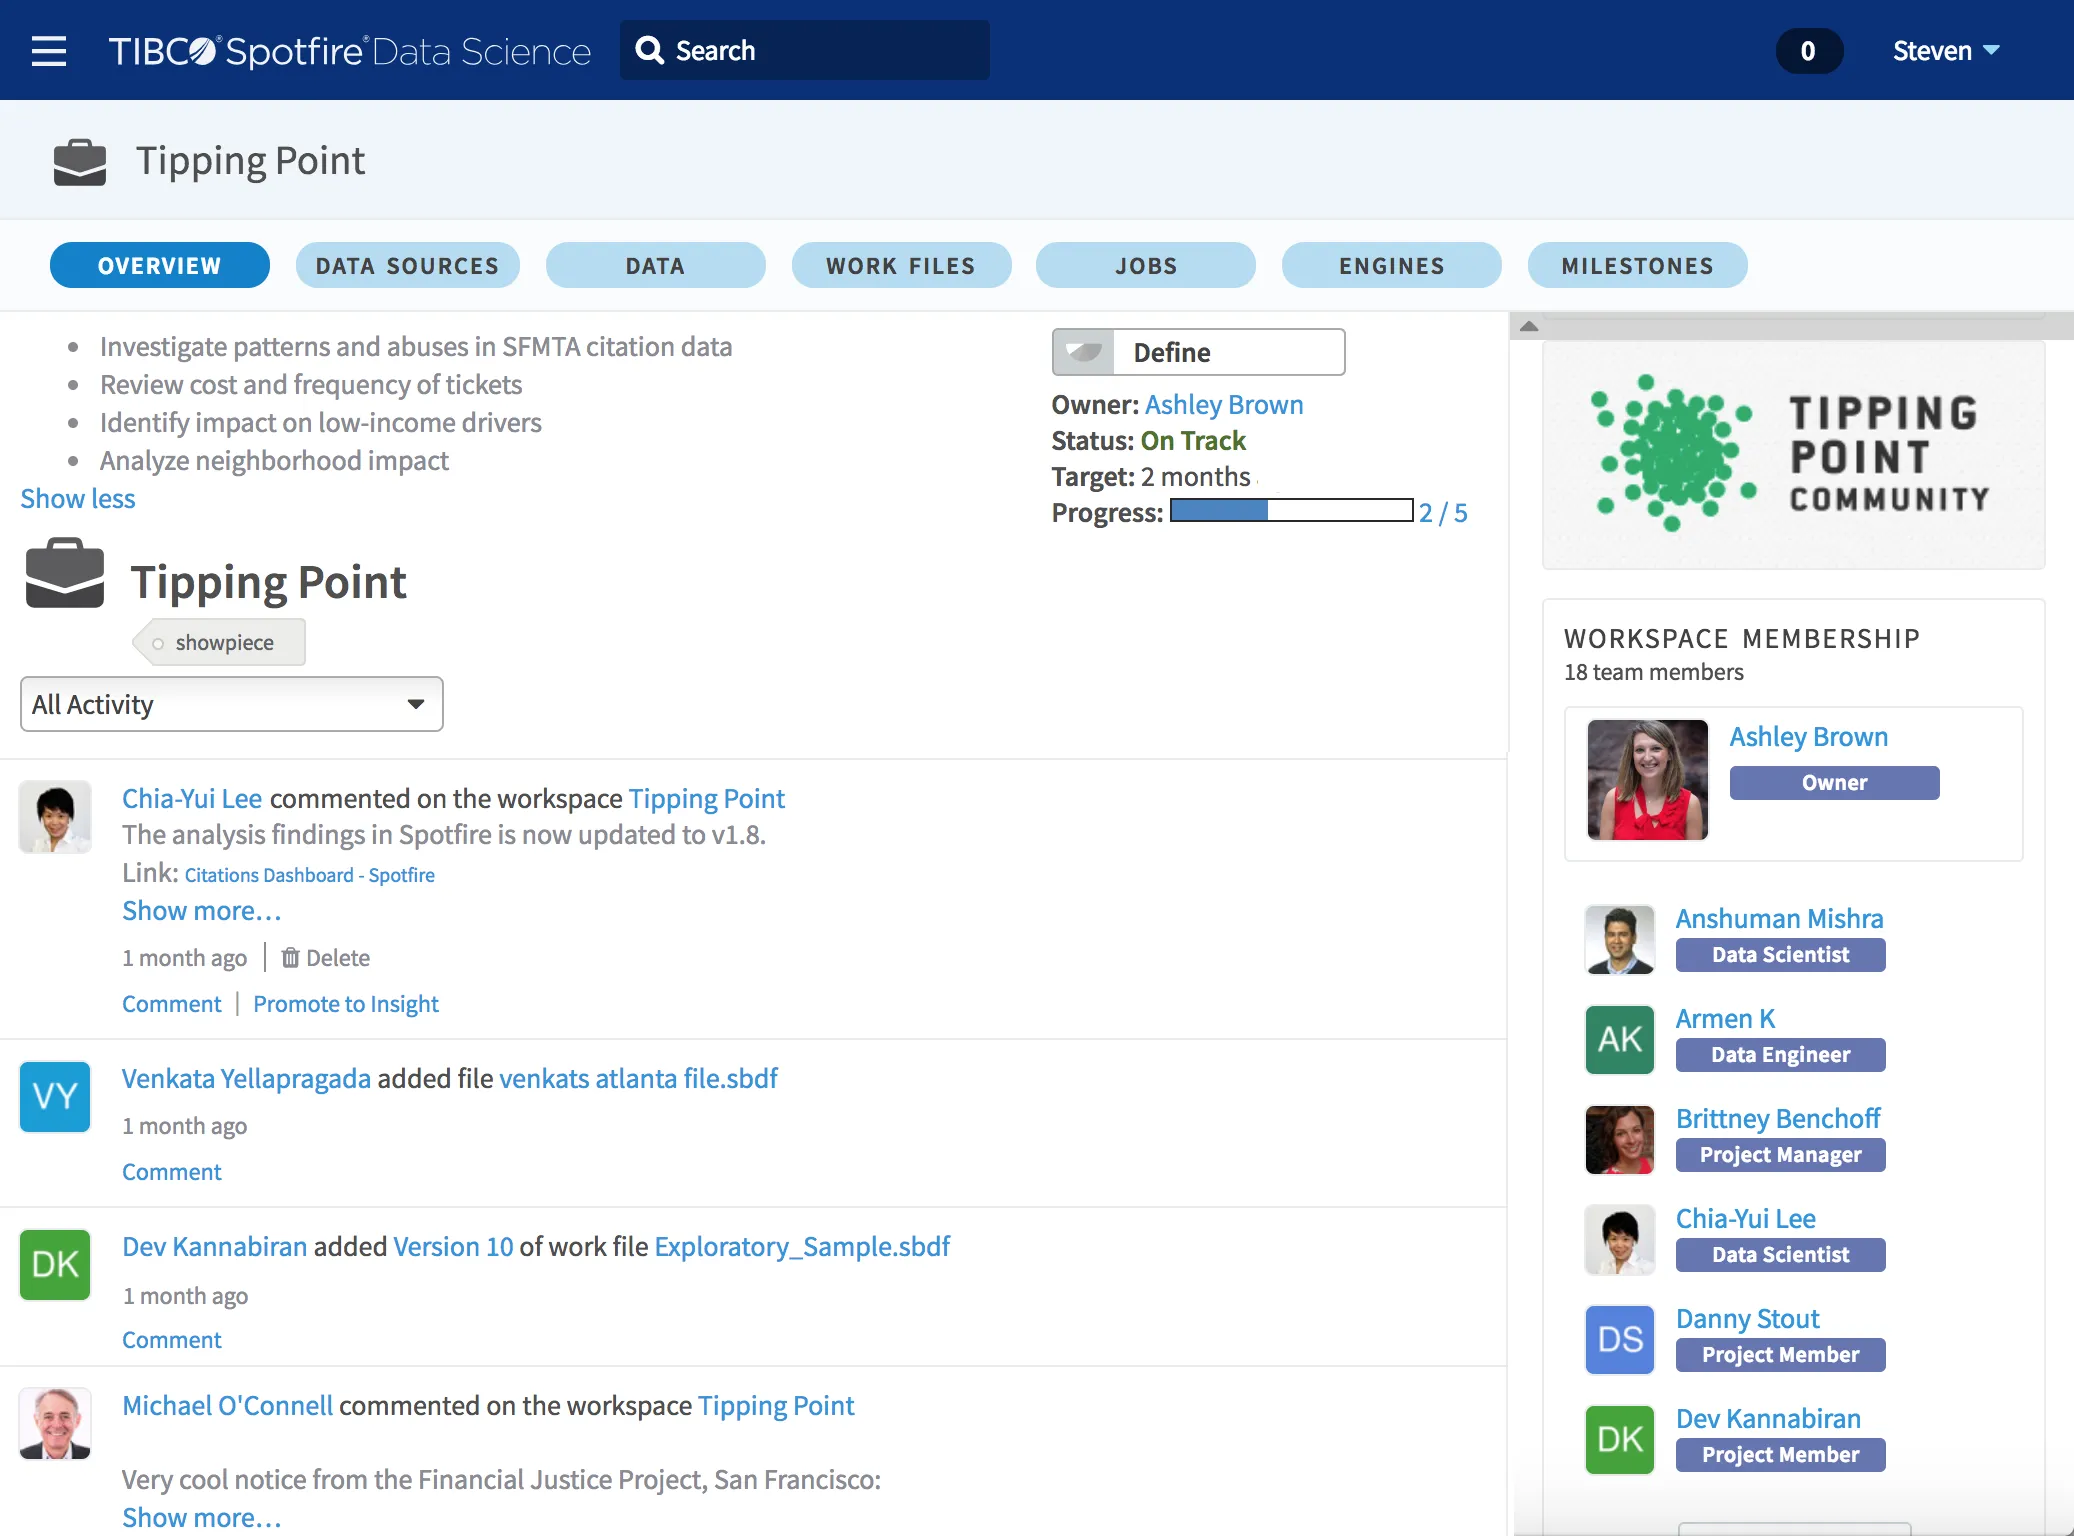
Task: Comment on Dev Kannabiran's activity
Action: click(172, 1339)
